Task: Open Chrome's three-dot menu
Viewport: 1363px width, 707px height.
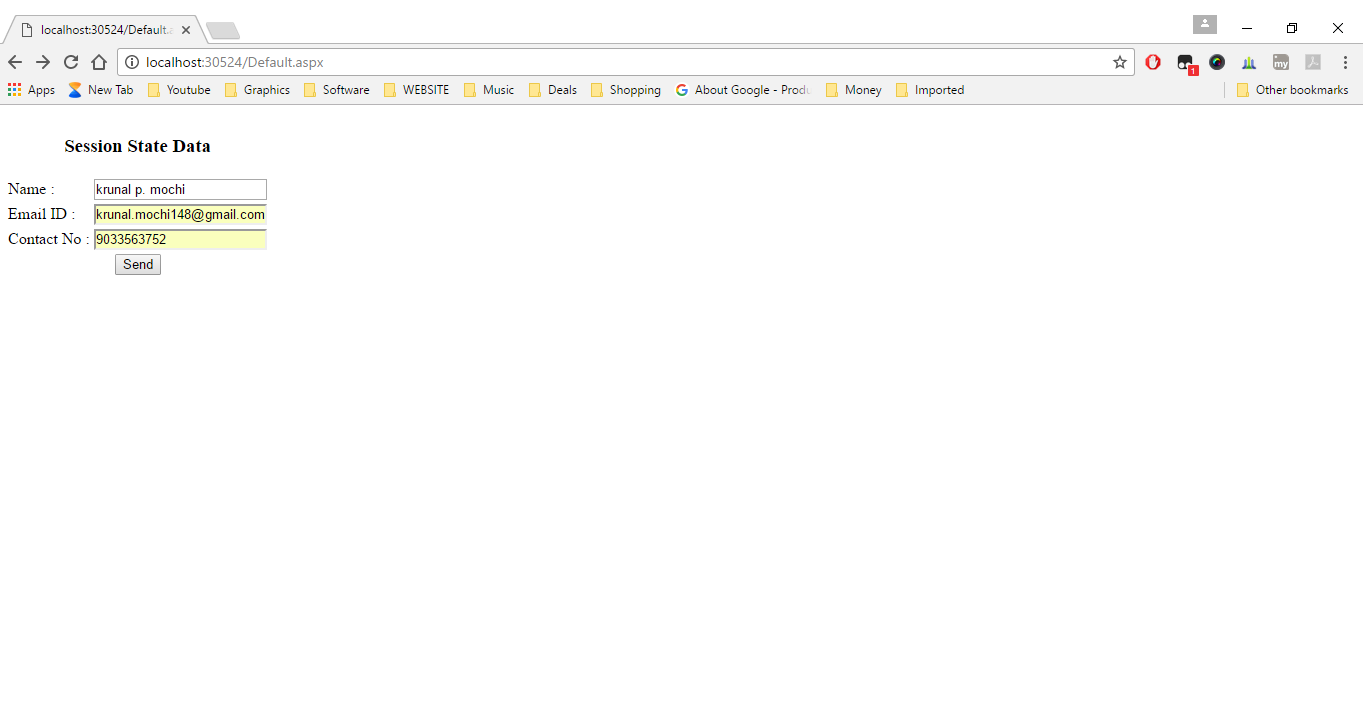Action: (1346, 62)
